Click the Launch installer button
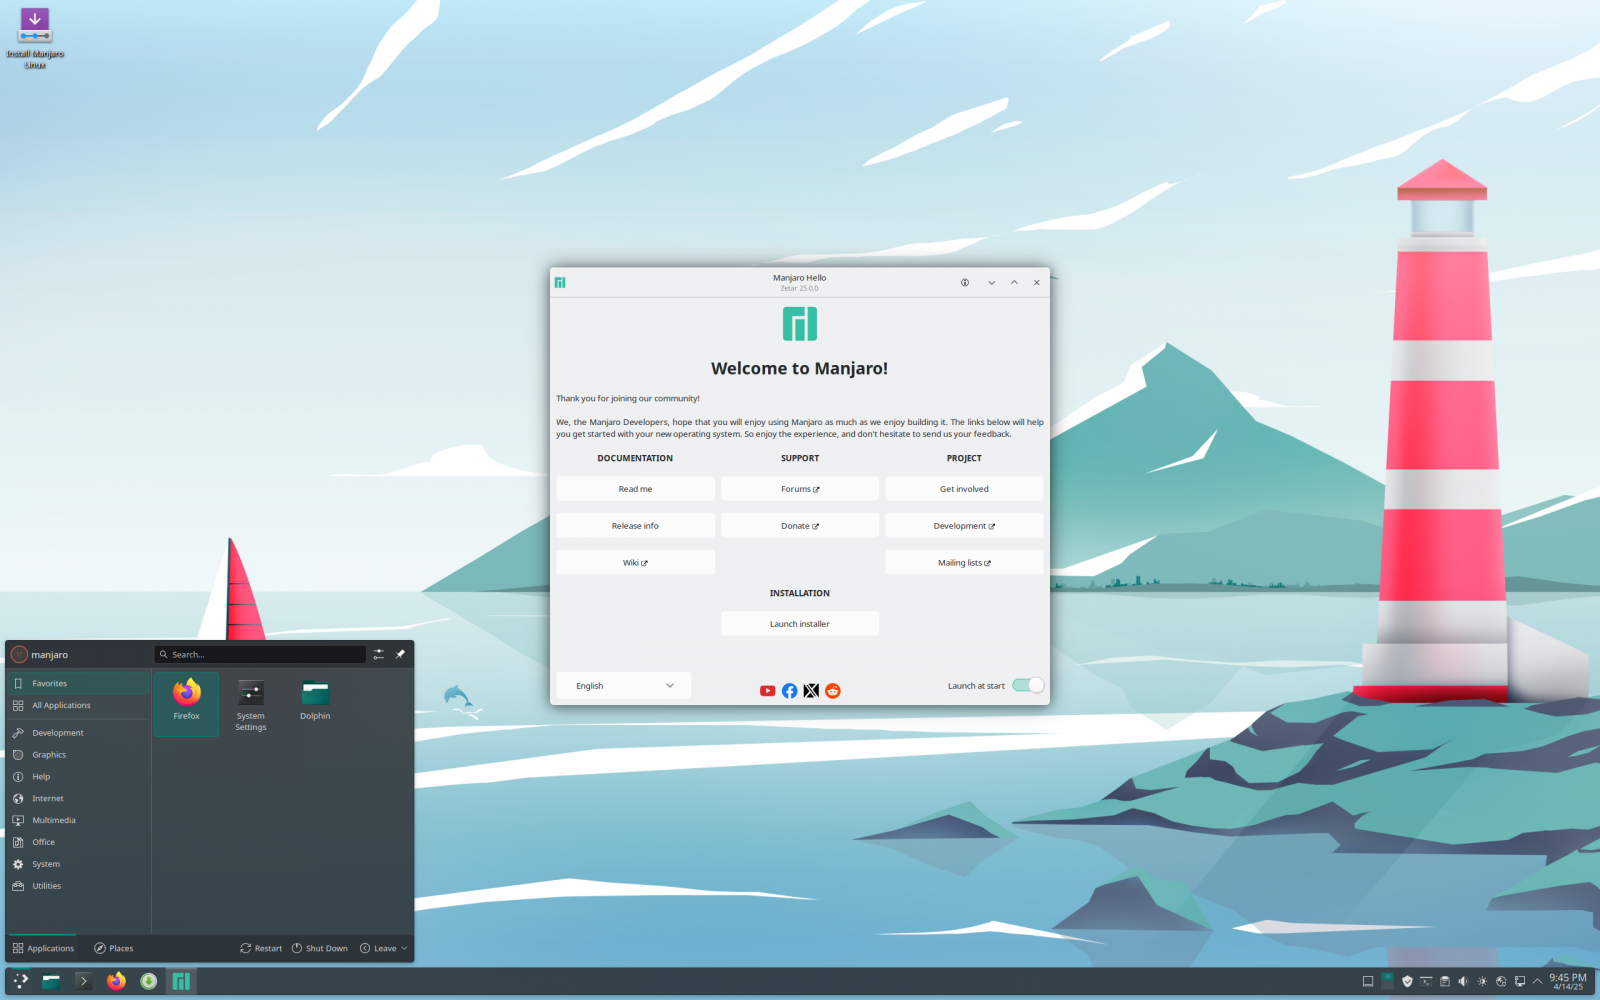Viewport: 1600px width, 1000px height. (x=799, y=624)
